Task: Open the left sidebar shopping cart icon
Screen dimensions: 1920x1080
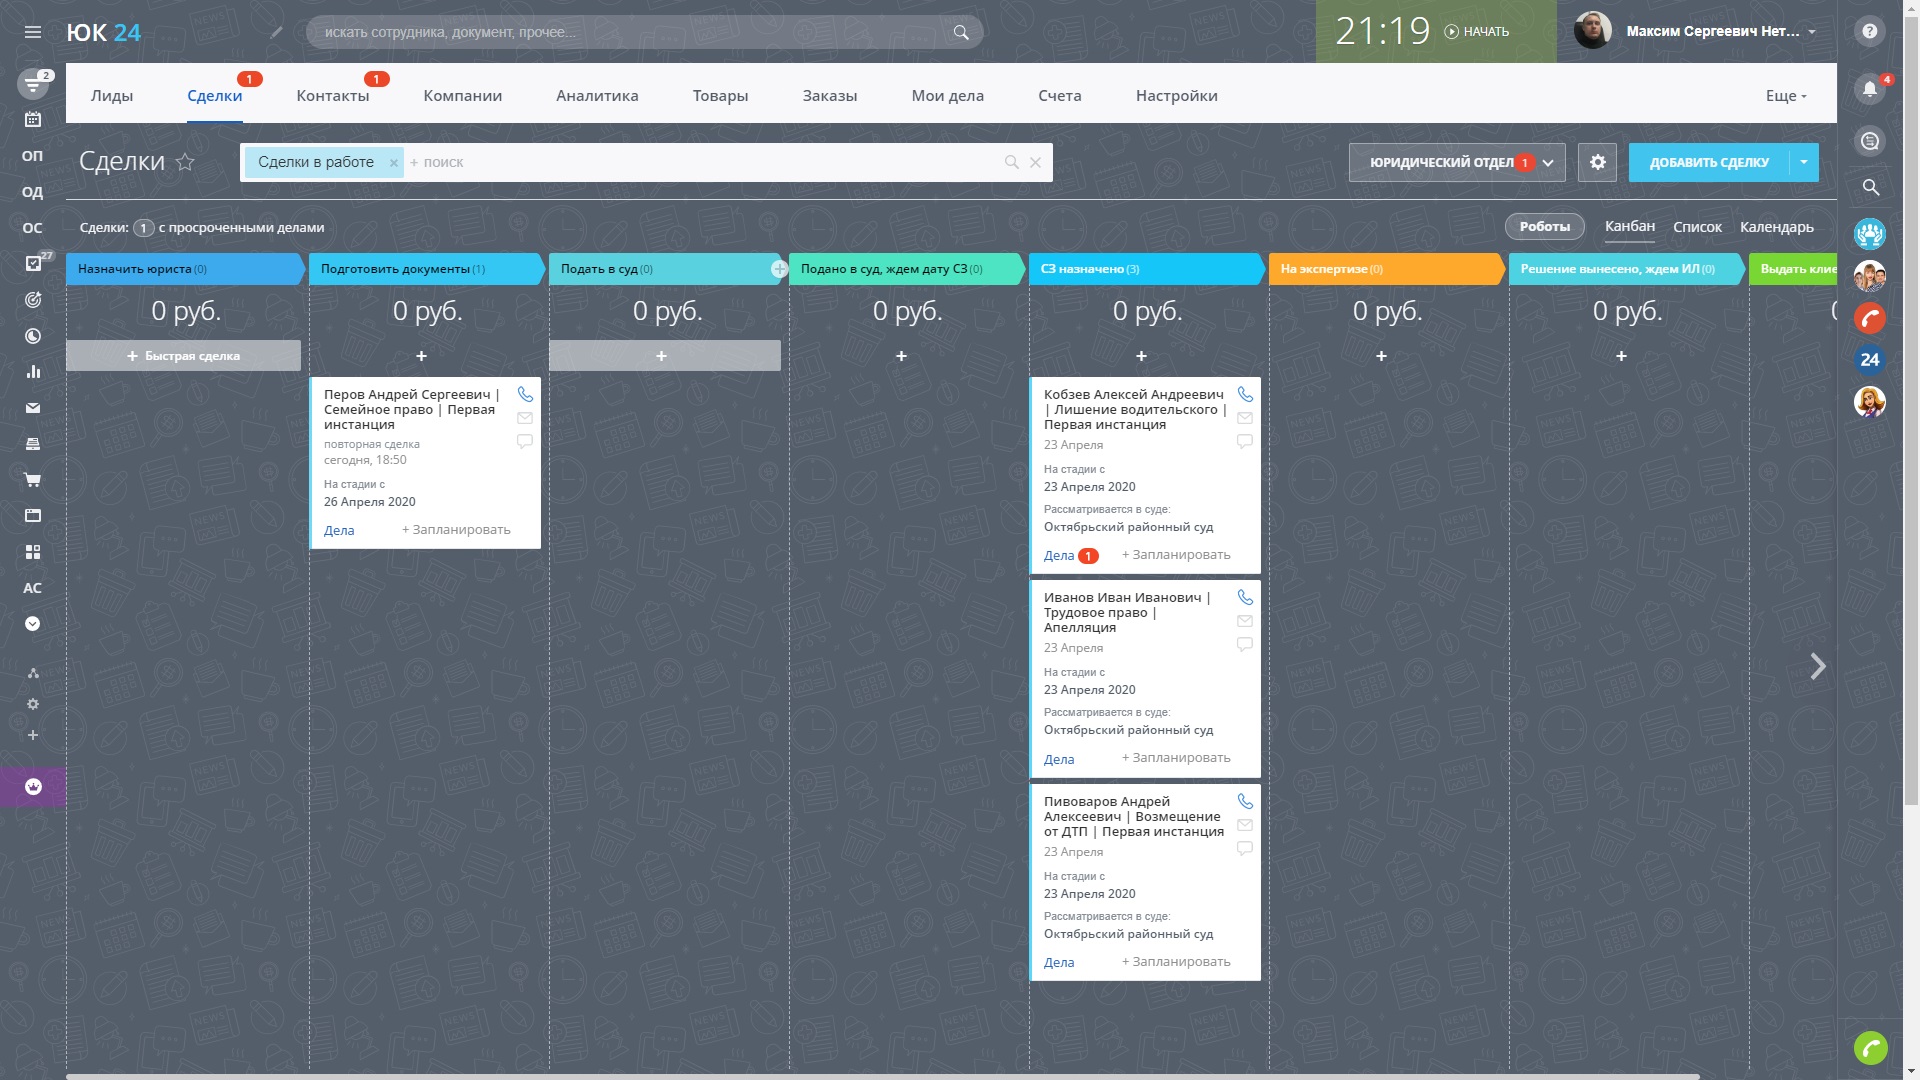Action: (x=33, y=480)
